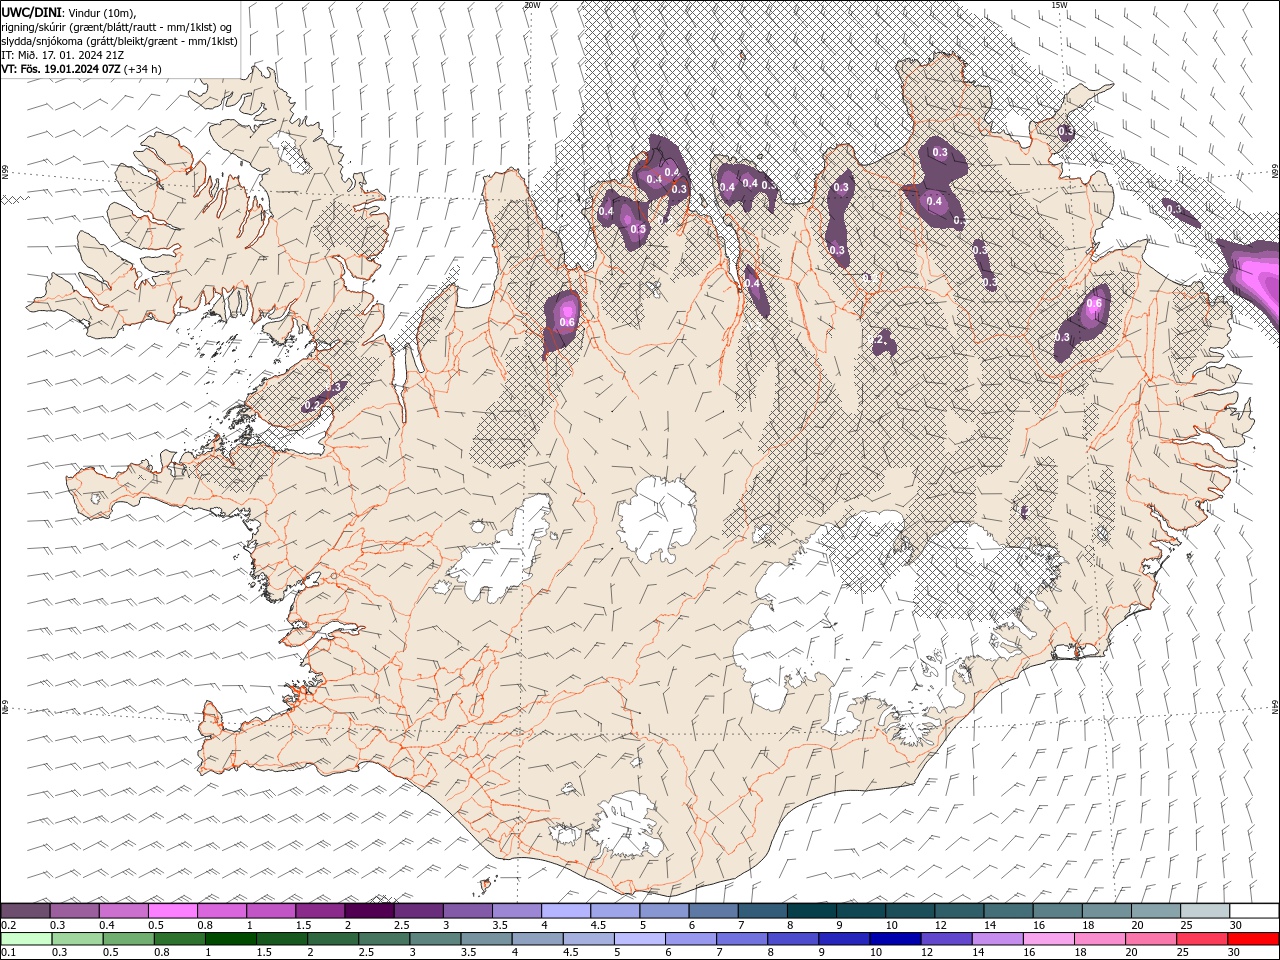This screenshot has height=960, width=1280.
Task: Click the initial time 'IT: Mið. 17. 01. 2024 21Z'
Action: tap(62, 55)
